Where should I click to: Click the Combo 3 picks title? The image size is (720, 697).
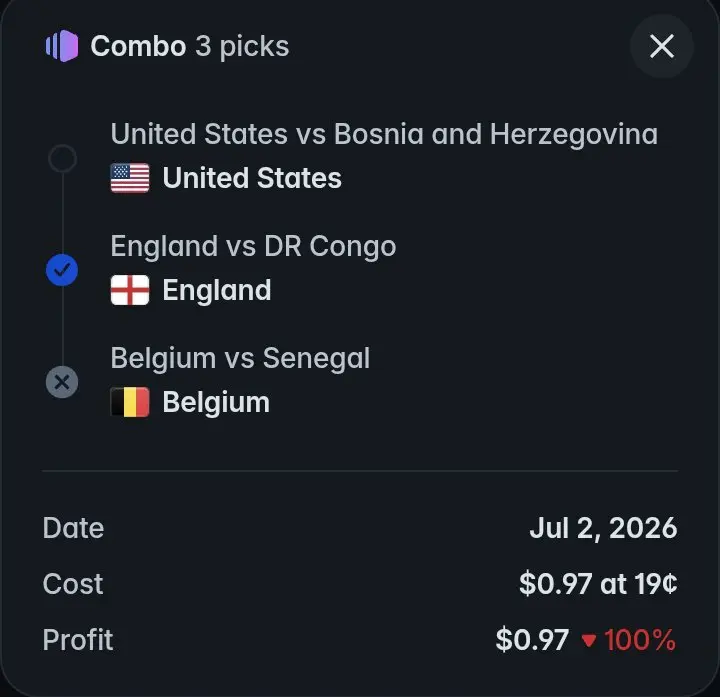pyautogui.click(x=190, y=46)
